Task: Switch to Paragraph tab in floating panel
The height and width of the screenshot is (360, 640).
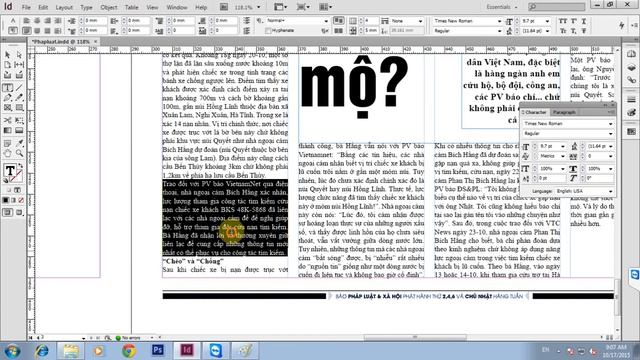Action: [564, 112]
